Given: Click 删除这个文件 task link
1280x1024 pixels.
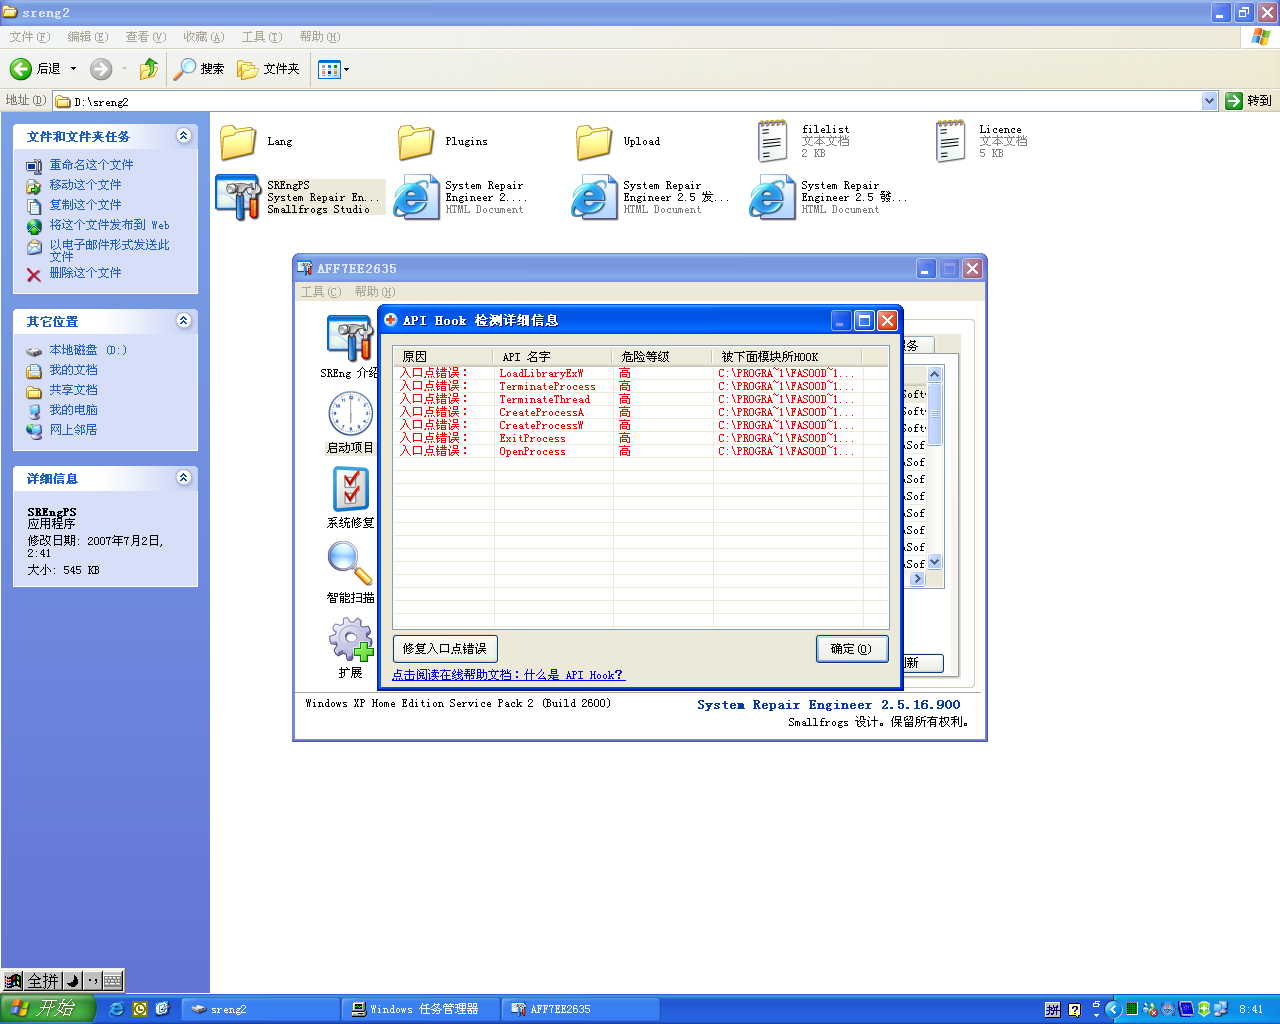Looking at the screenshot, I should (x=85, y=273).
